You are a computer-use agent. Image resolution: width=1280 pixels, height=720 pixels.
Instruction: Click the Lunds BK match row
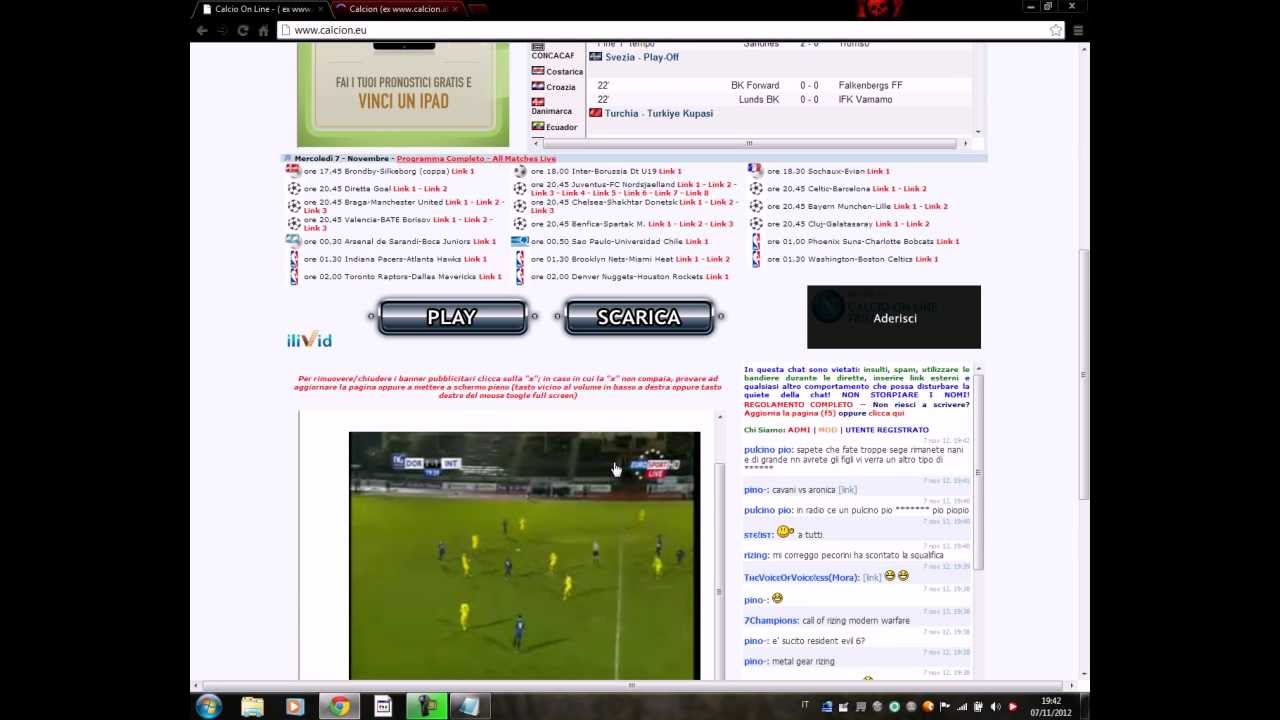[778, 99]
